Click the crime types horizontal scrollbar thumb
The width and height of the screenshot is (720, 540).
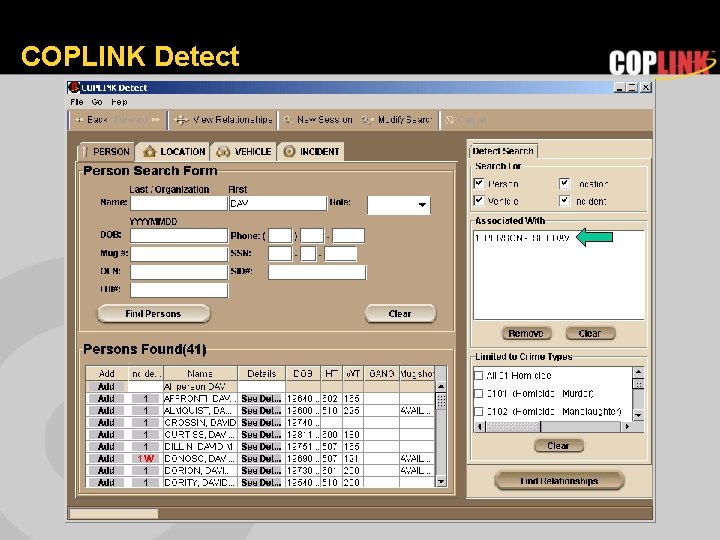coord(513,427)
